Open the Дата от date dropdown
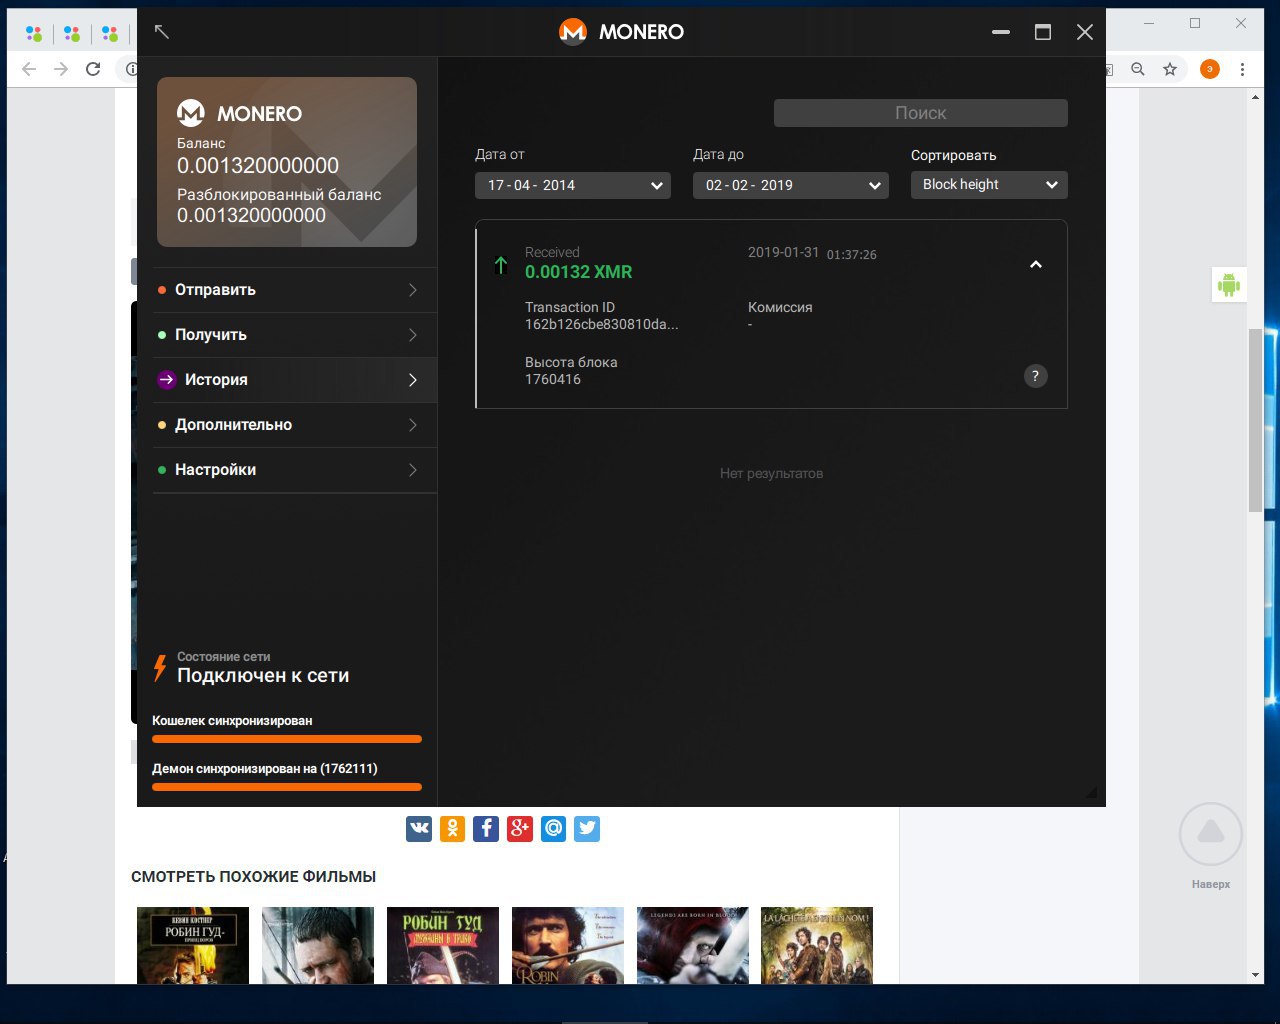This screenshot has height=1024, width=1280. [x=572, y=185]
